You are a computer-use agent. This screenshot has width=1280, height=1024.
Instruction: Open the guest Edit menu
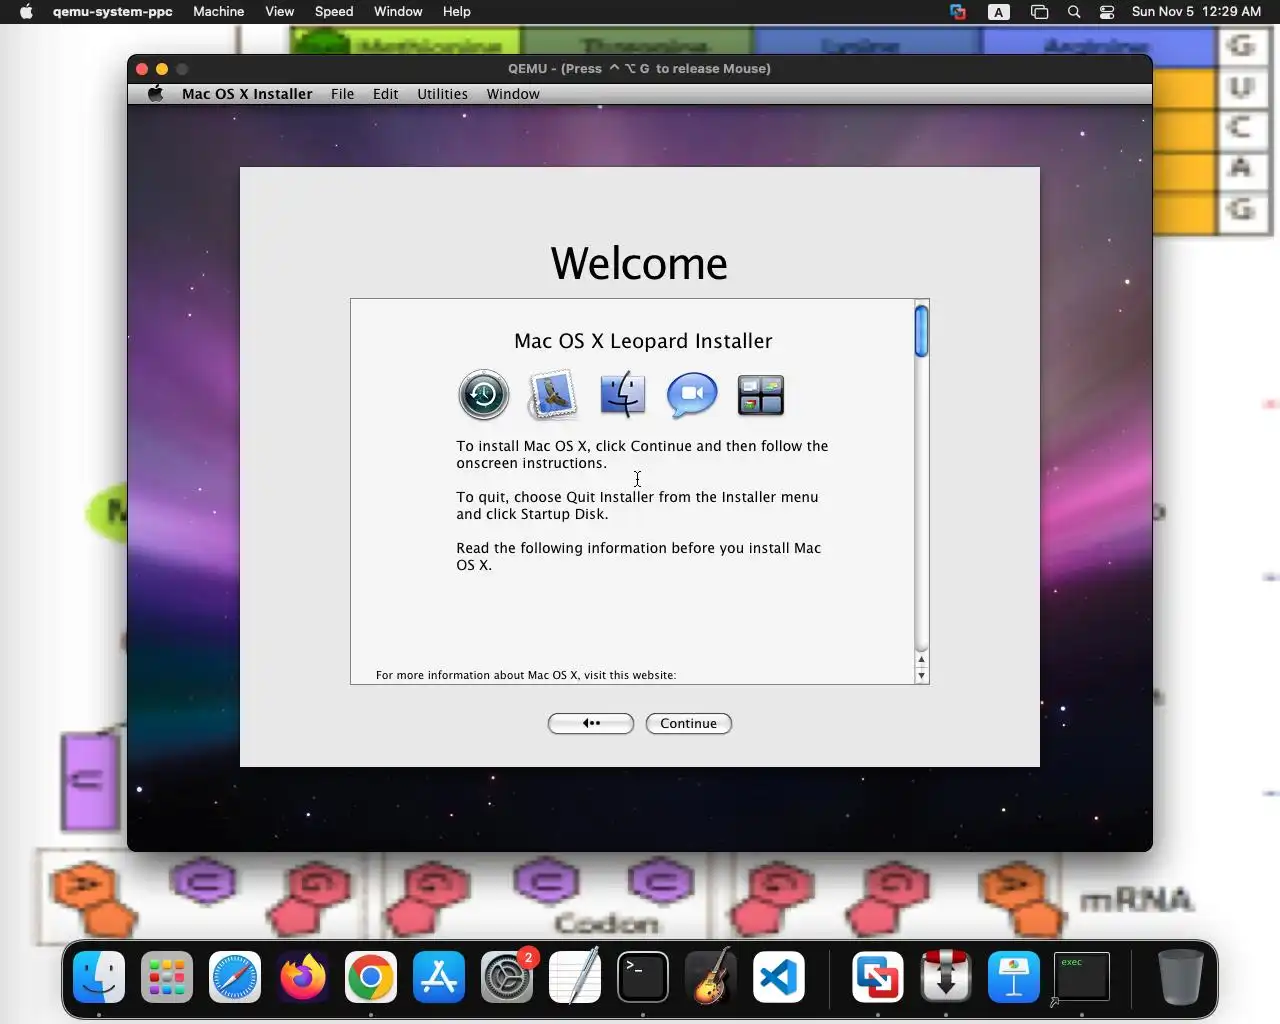point(385,94)
